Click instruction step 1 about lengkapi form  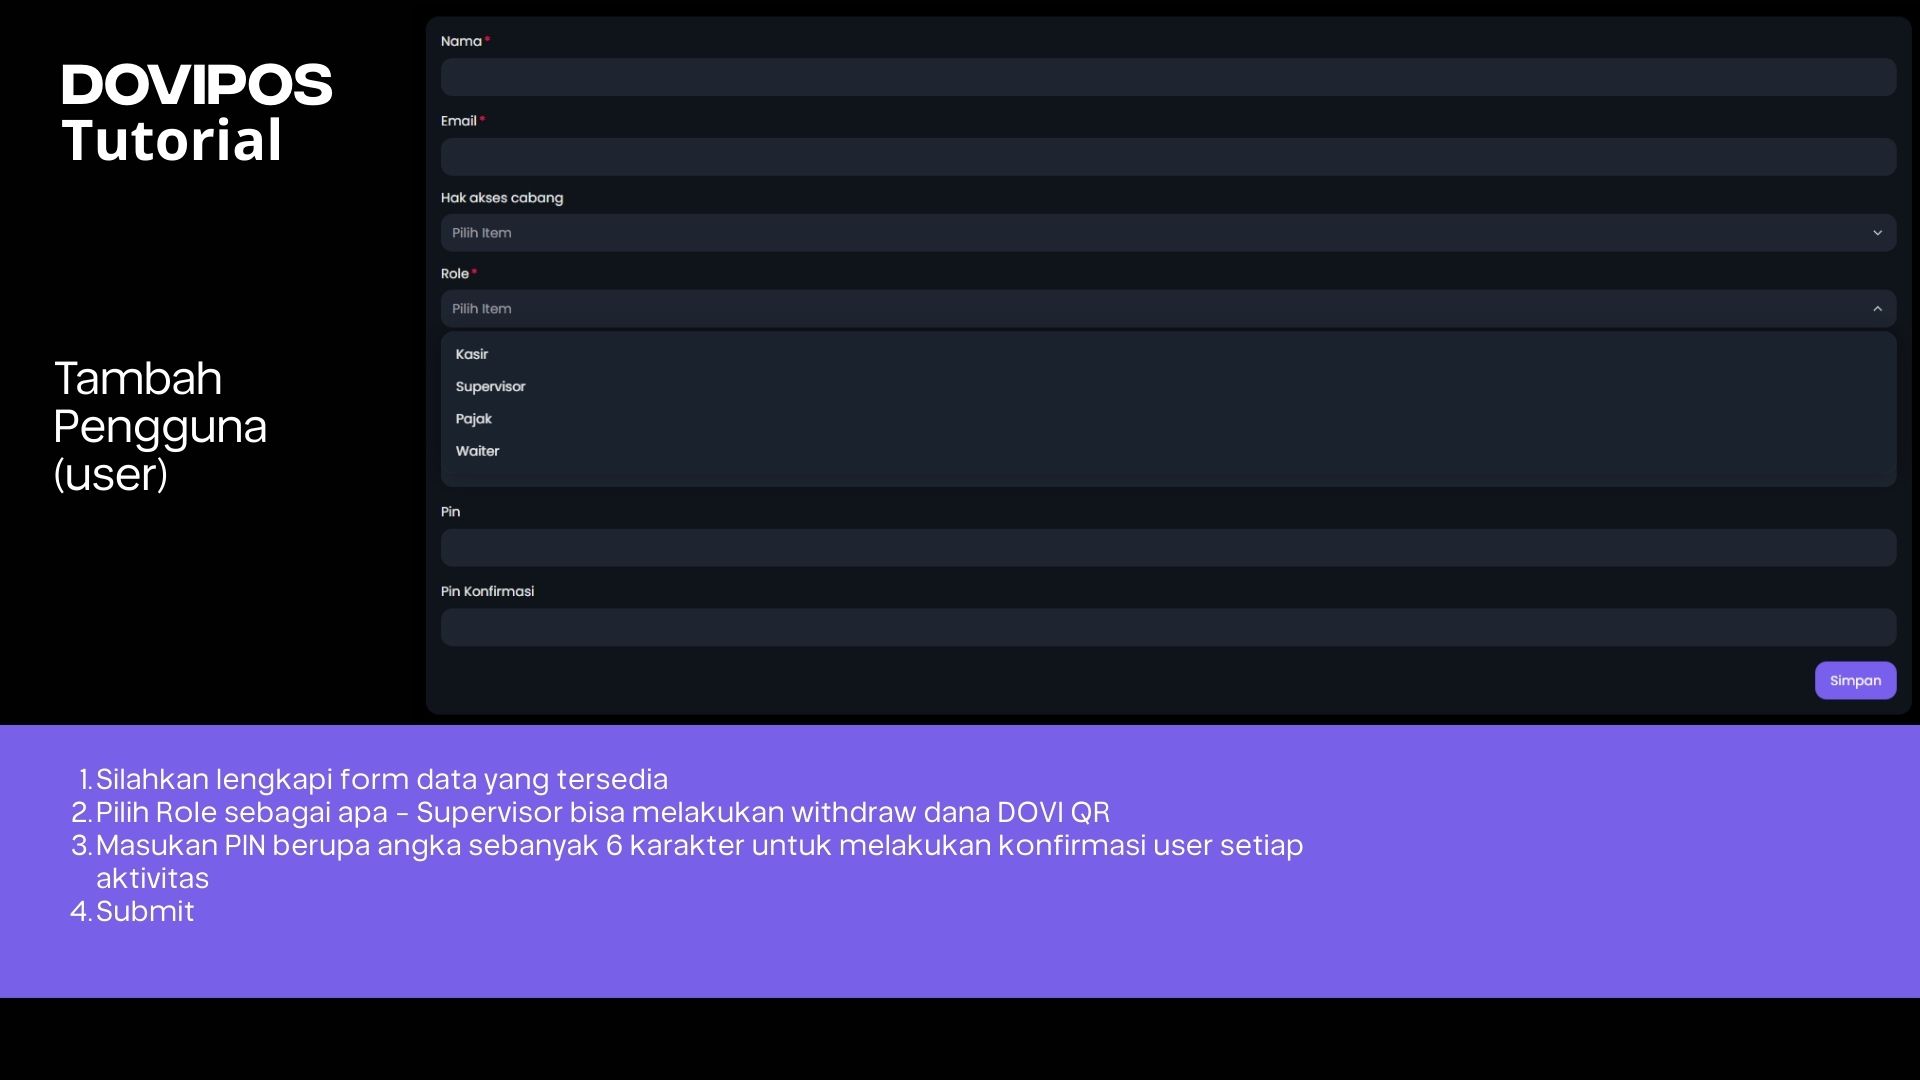point(381,779)
